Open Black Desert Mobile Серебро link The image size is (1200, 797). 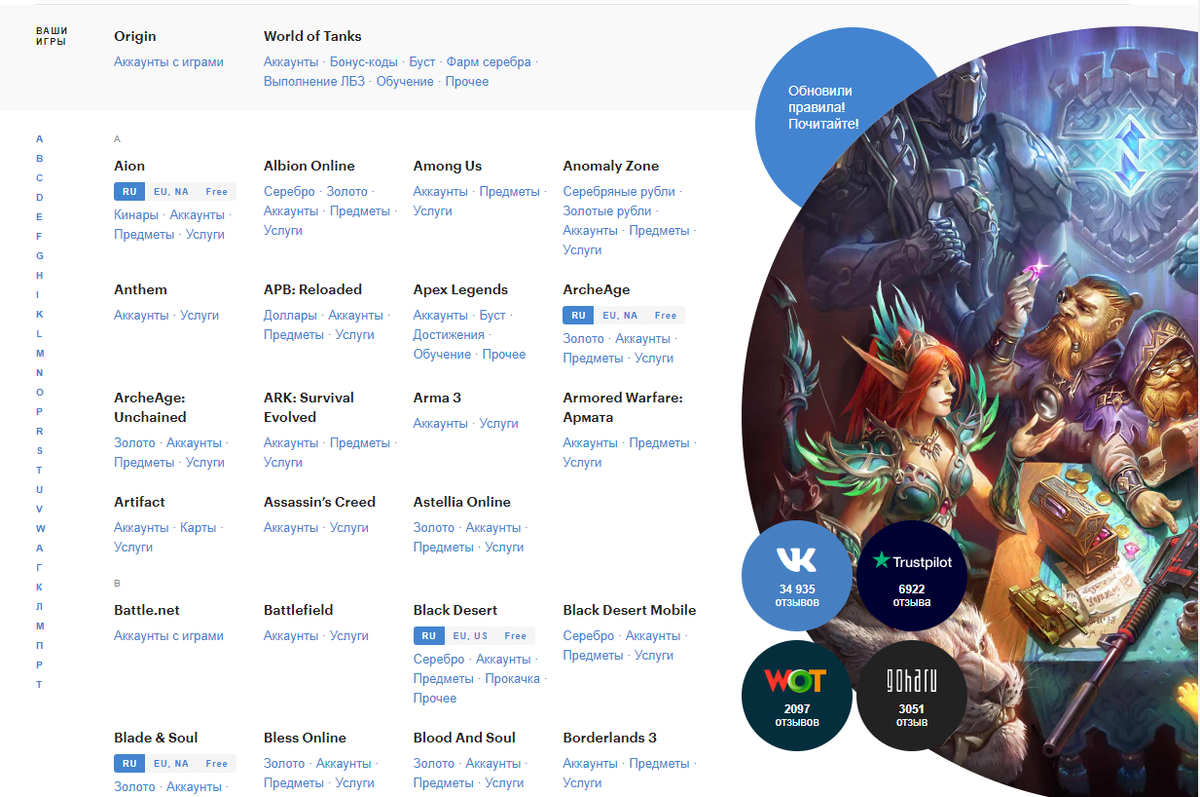[x=588, y=636]
